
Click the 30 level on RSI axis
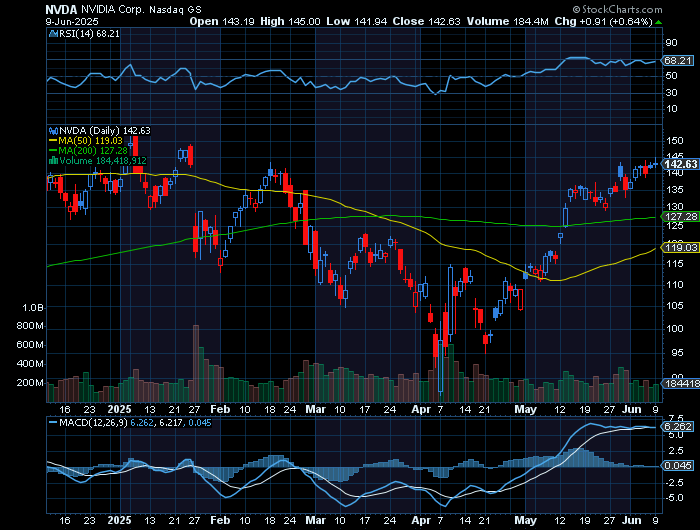click(671, 93)
